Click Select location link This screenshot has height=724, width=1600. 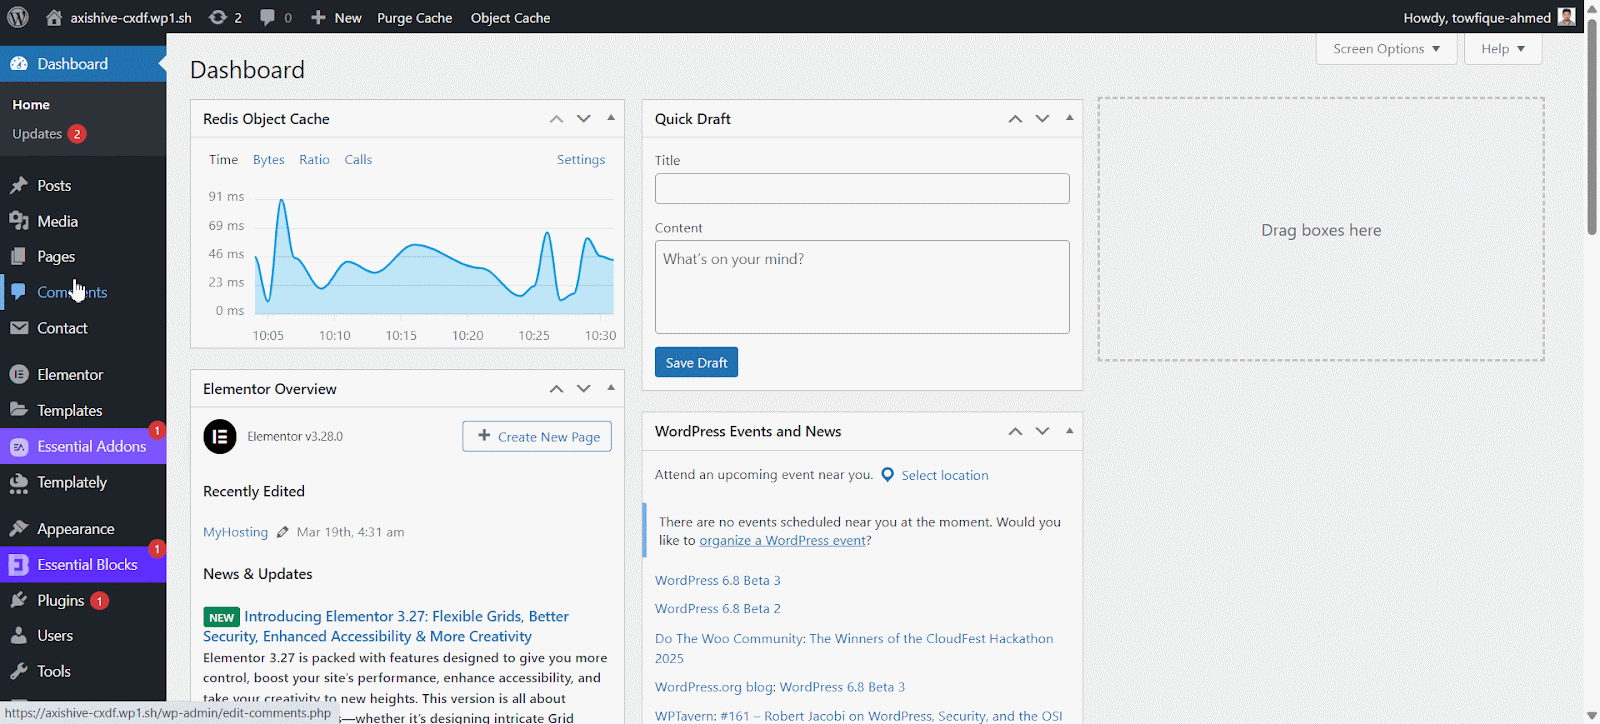tap(945, 476)
